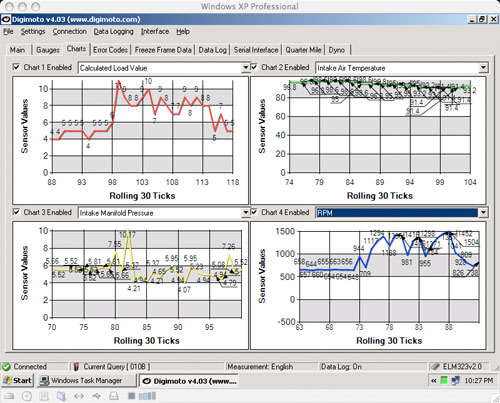Click the green Connected checkmark status icon
This screenshot has height=403, width=500.
pyautogui.click(x=6, y=367)
